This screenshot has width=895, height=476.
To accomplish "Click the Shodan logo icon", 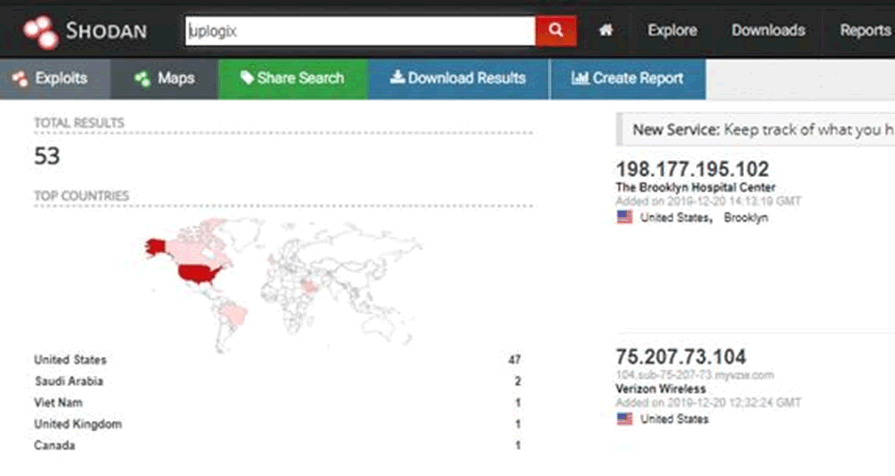I will (41, 31).
